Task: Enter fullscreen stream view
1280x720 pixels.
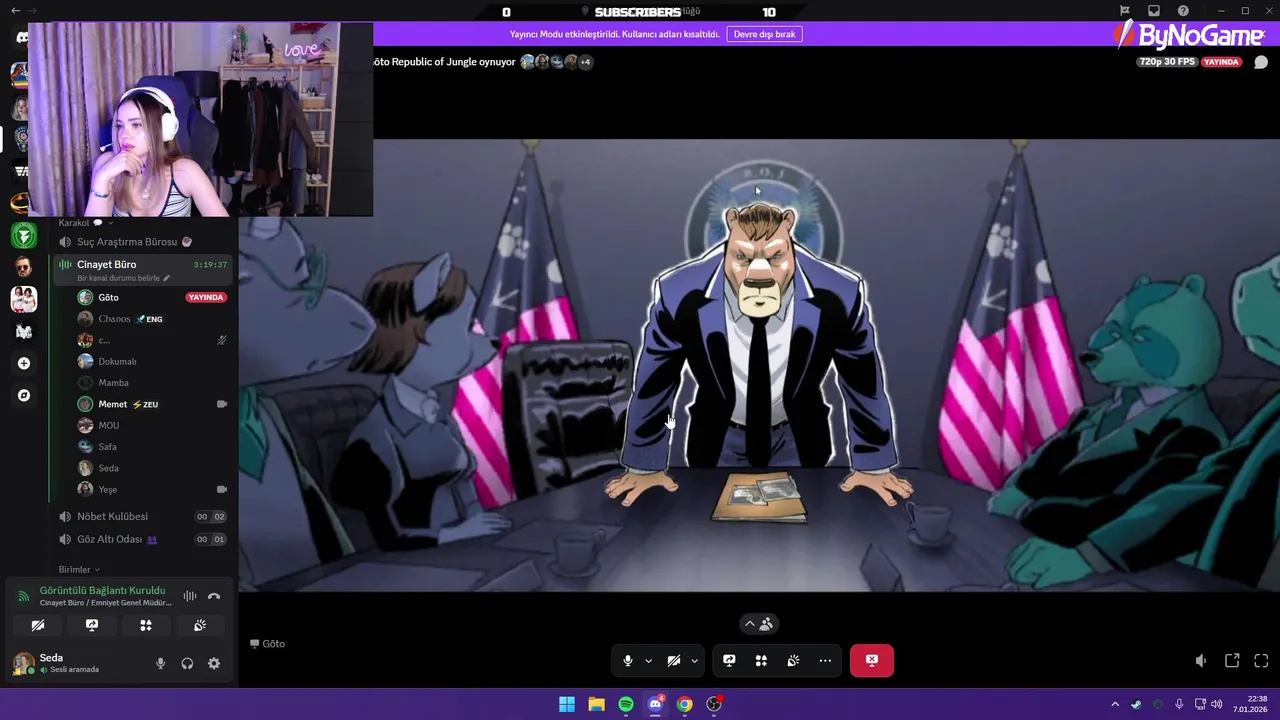Action: point(1261,661)
